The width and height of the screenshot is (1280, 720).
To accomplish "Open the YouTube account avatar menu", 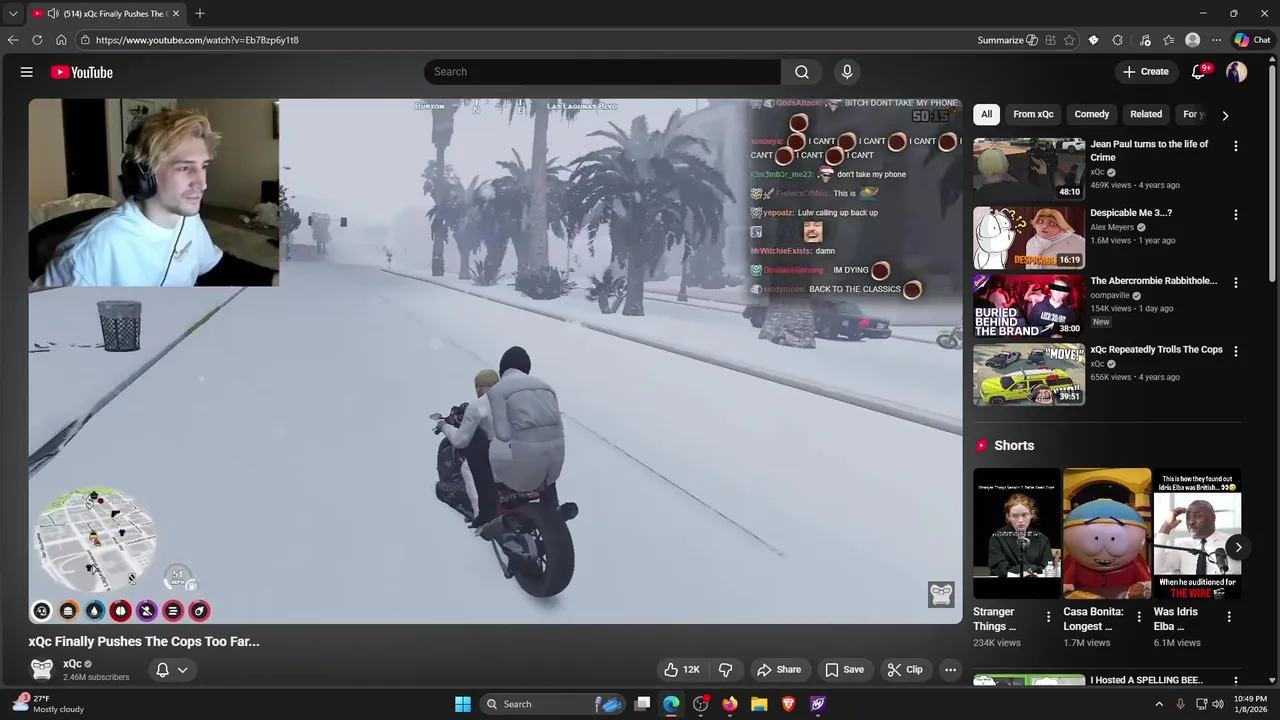I will point(1237,72).
